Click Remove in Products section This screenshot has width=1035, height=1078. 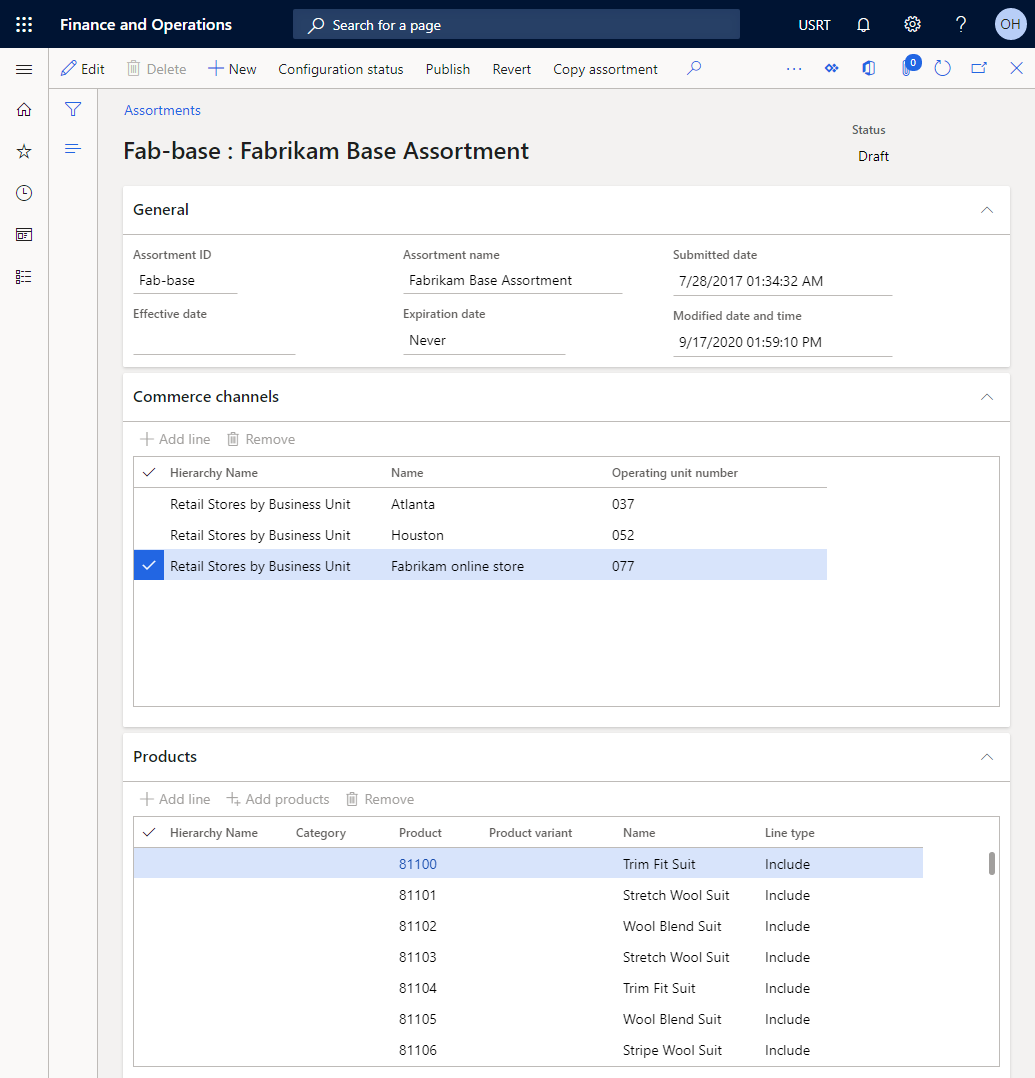[380, 800]
